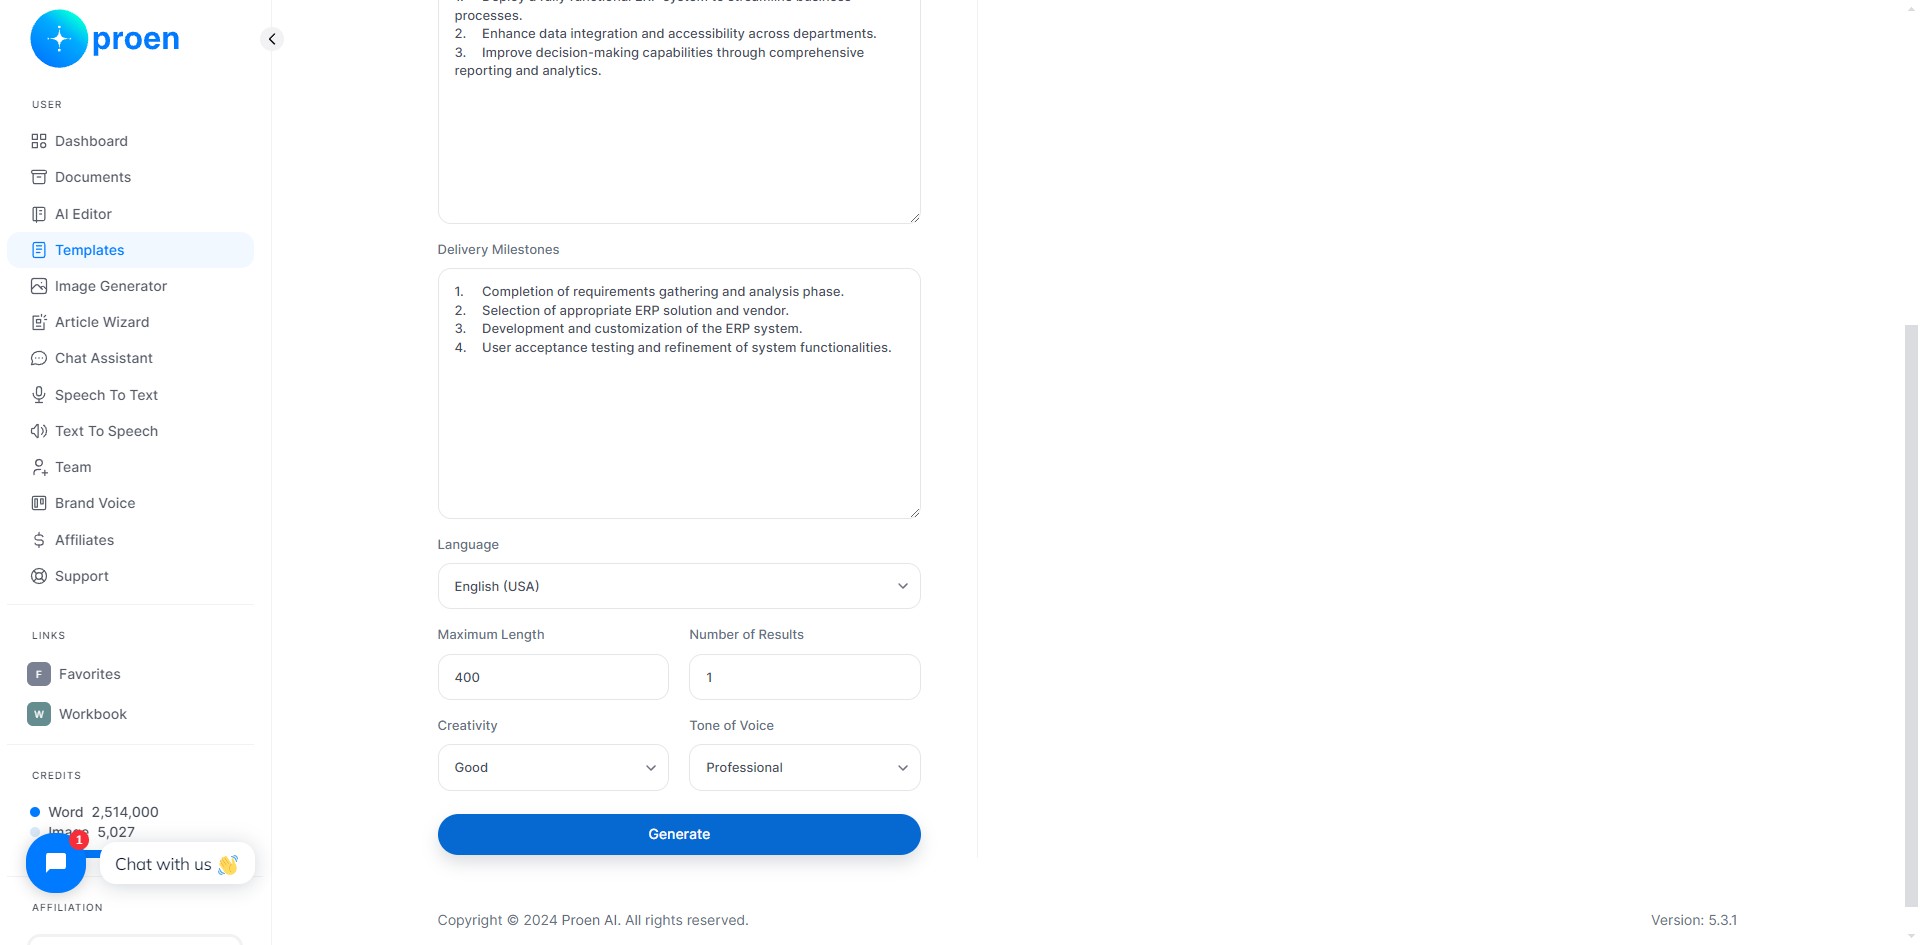Click the Maximum Length input field
The height and width of the screenshot is (945, 1920).
coord(553,677)
